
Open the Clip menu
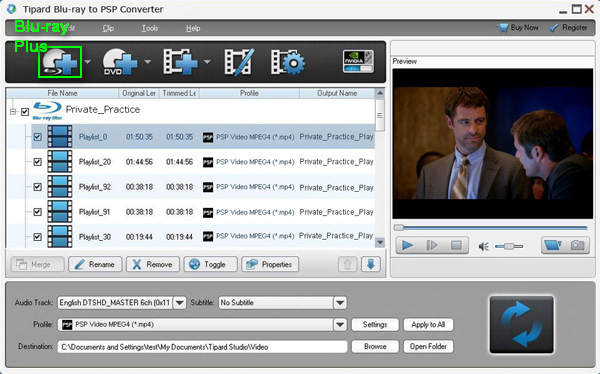[x=108, y=28]
